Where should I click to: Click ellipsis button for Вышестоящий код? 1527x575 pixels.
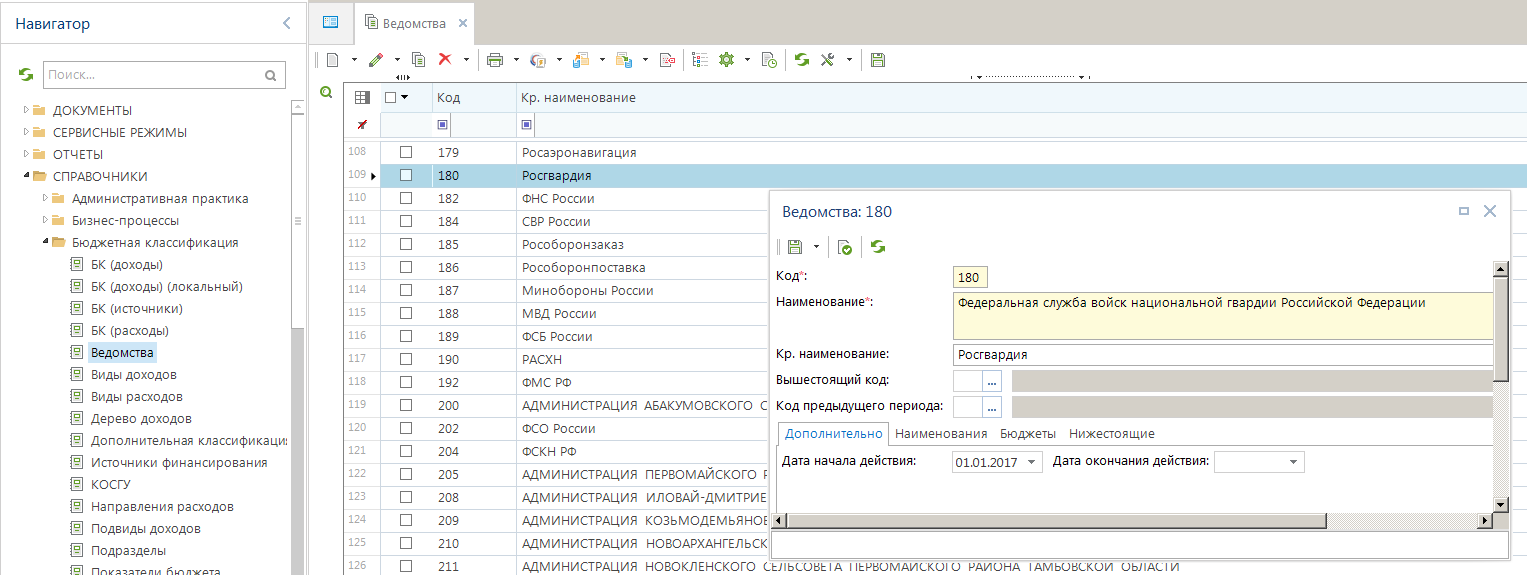992,381
